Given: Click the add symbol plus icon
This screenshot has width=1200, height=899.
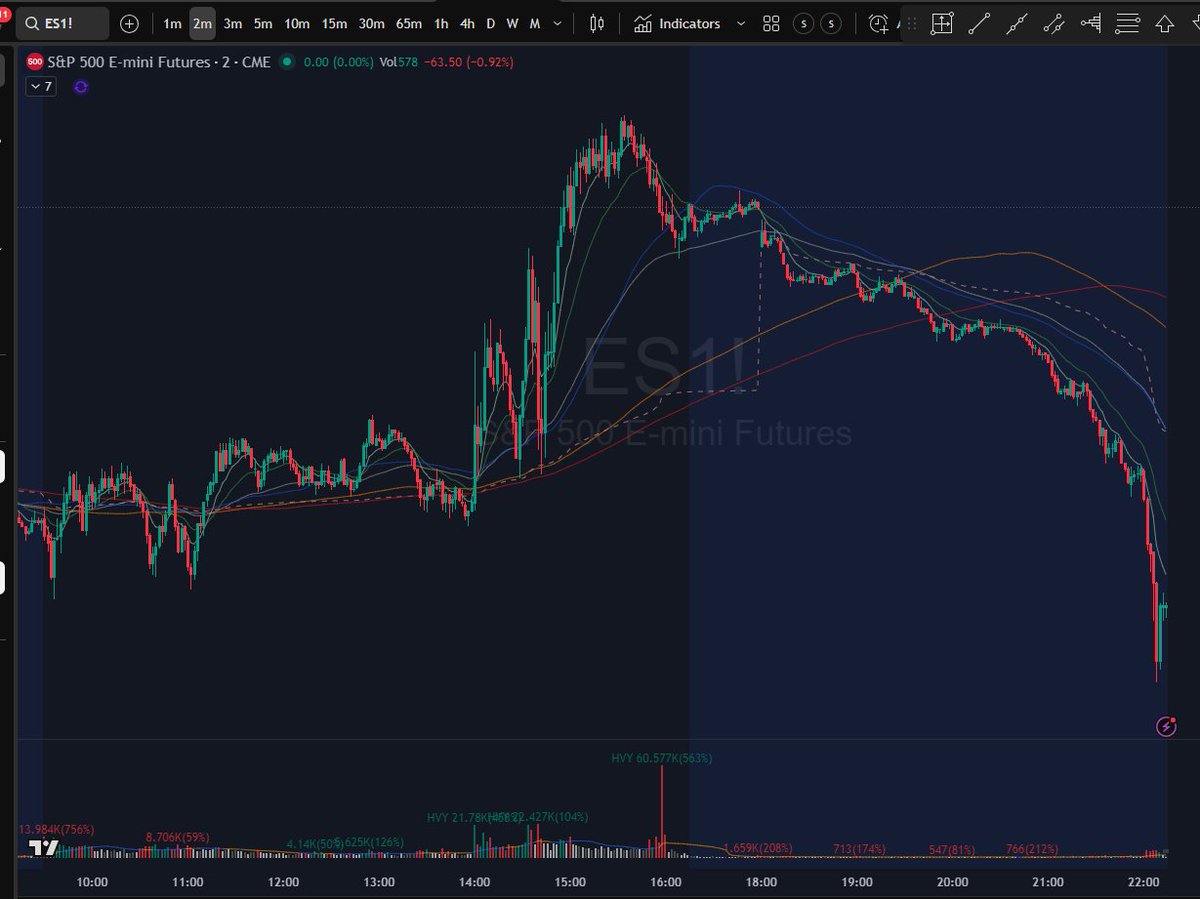Looking at the screenshot, I should pos(129,23).
